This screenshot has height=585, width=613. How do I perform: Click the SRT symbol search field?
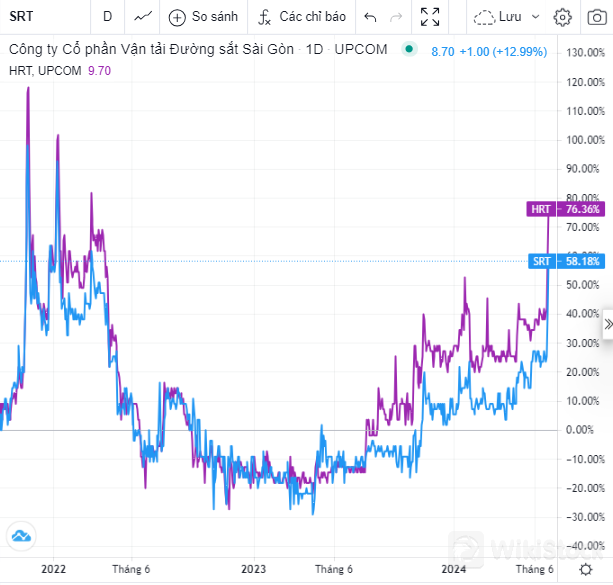(40, 17)
